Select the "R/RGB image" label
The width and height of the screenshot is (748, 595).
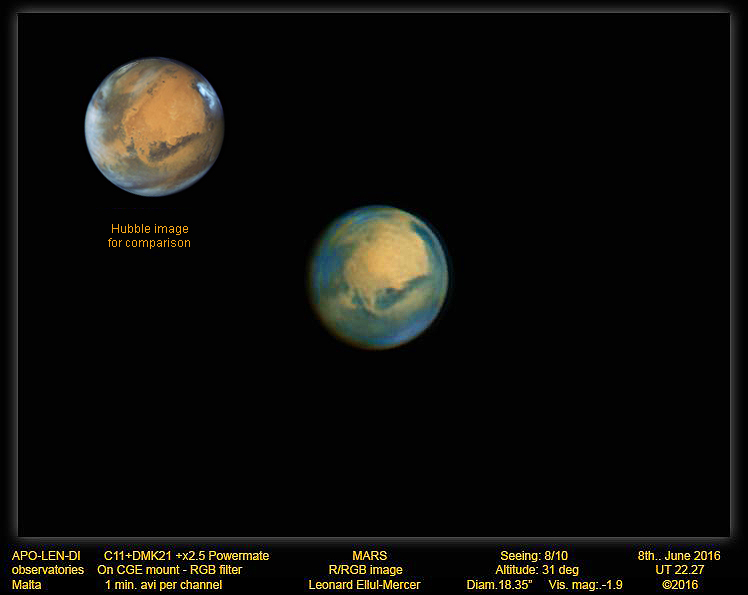pos(365,570)
